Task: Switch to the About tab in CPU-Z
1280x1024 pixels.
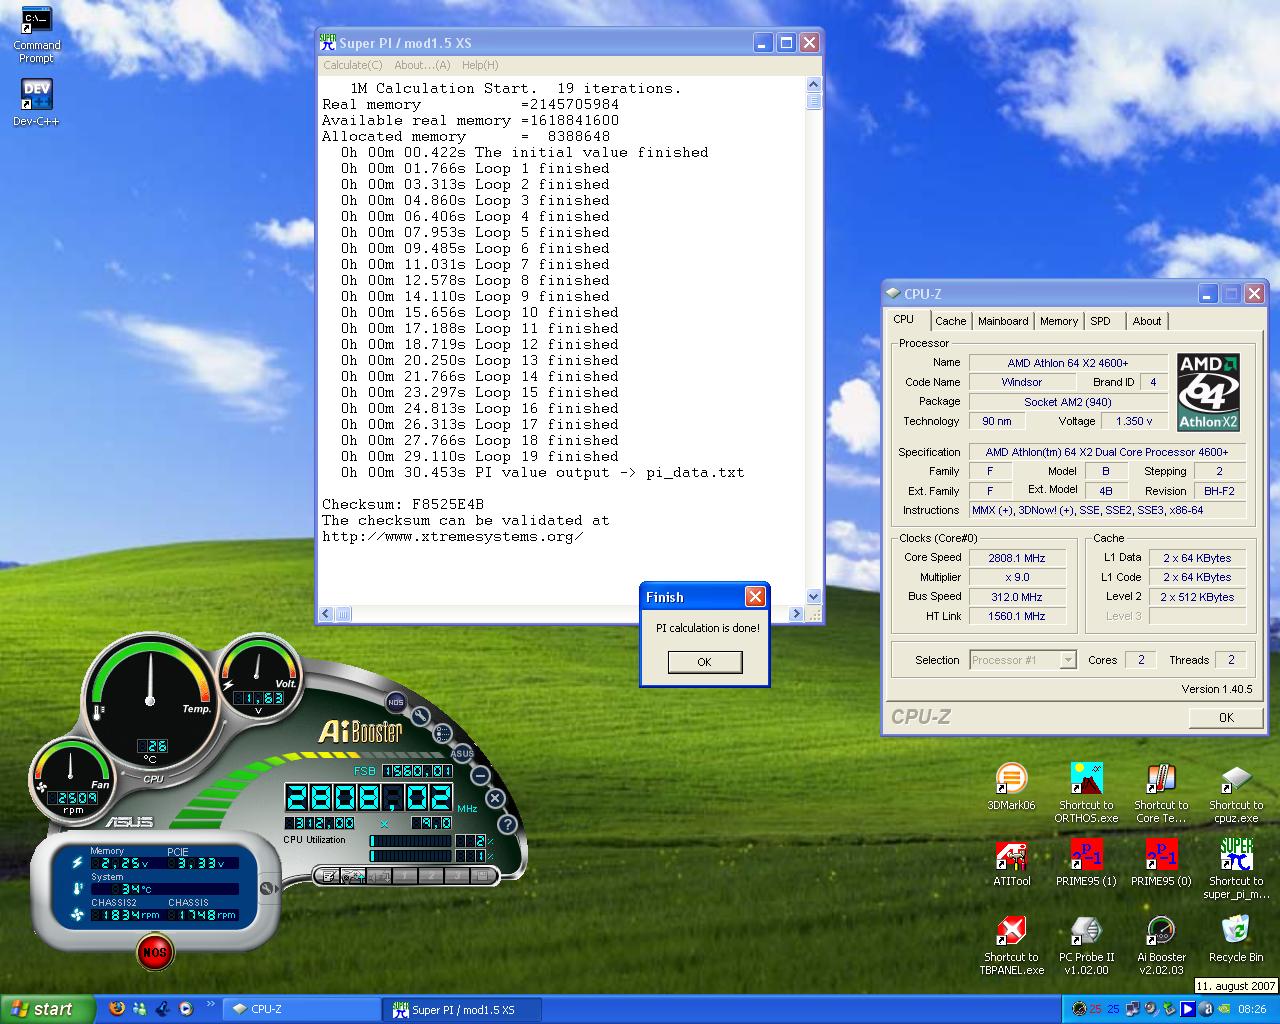Action: (1147, 321)
